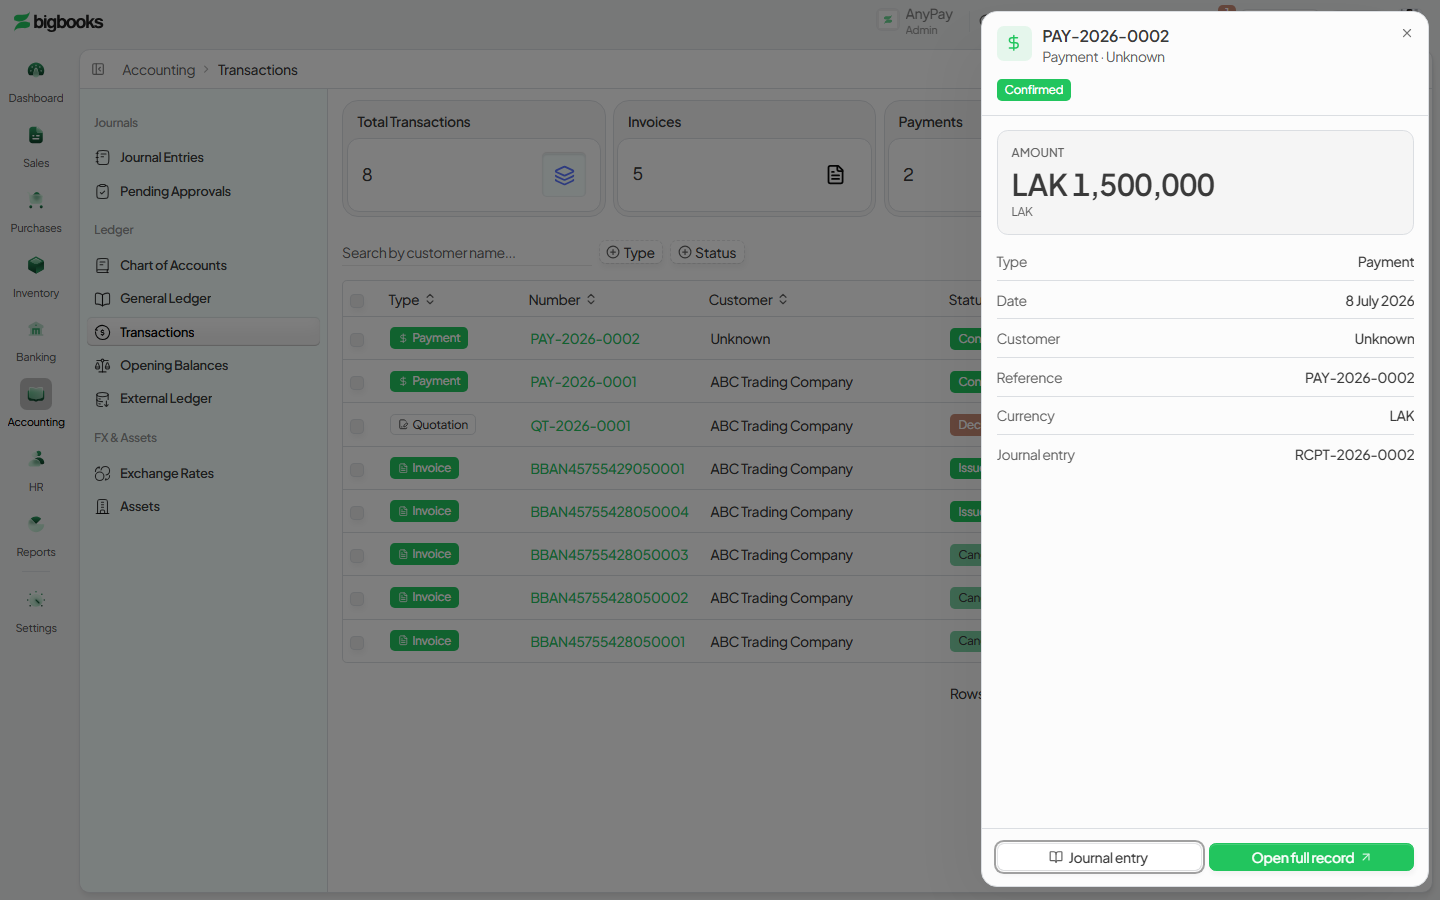The width and height of the screenshot is (1440, 900).
Task: Select Exchange Rates in the sidebar menu
Action: 167,473
